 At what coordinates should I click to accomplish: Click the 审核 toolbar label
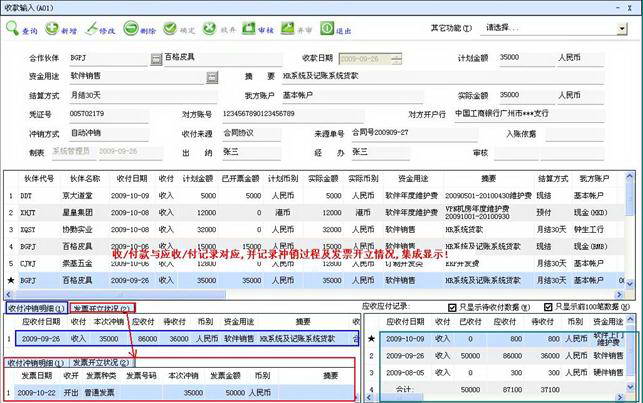266,30
